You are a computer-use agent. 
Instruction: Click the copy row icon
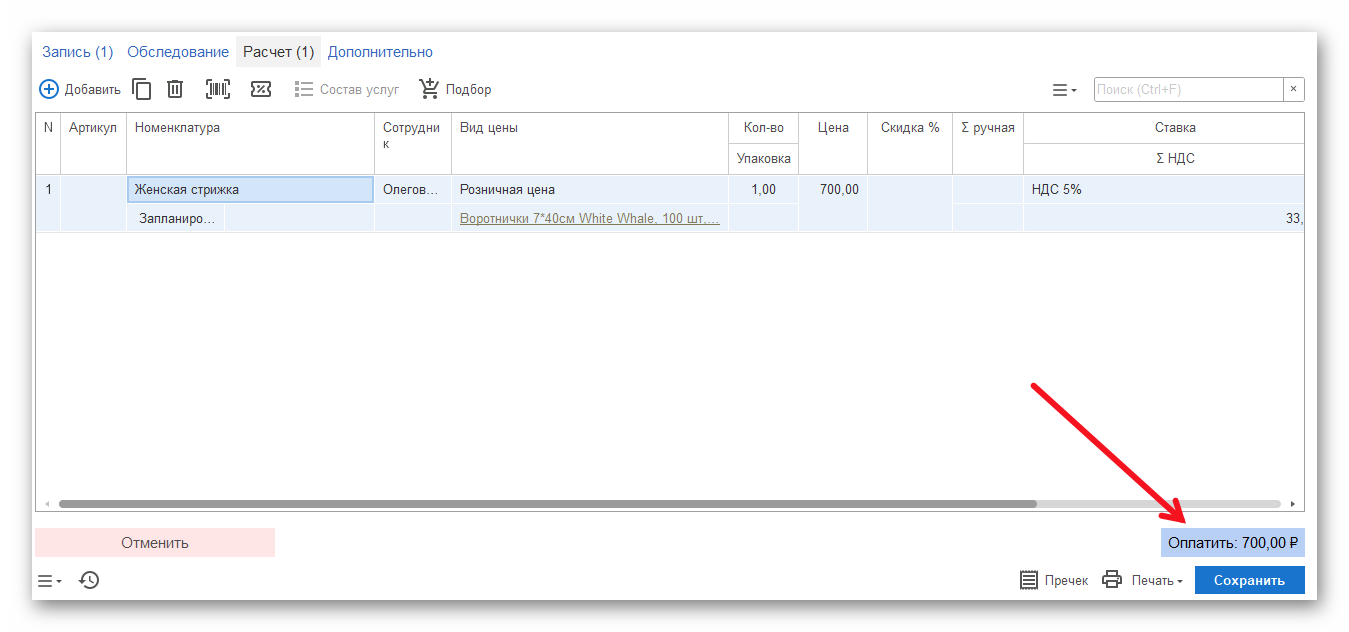coord(142,89)
